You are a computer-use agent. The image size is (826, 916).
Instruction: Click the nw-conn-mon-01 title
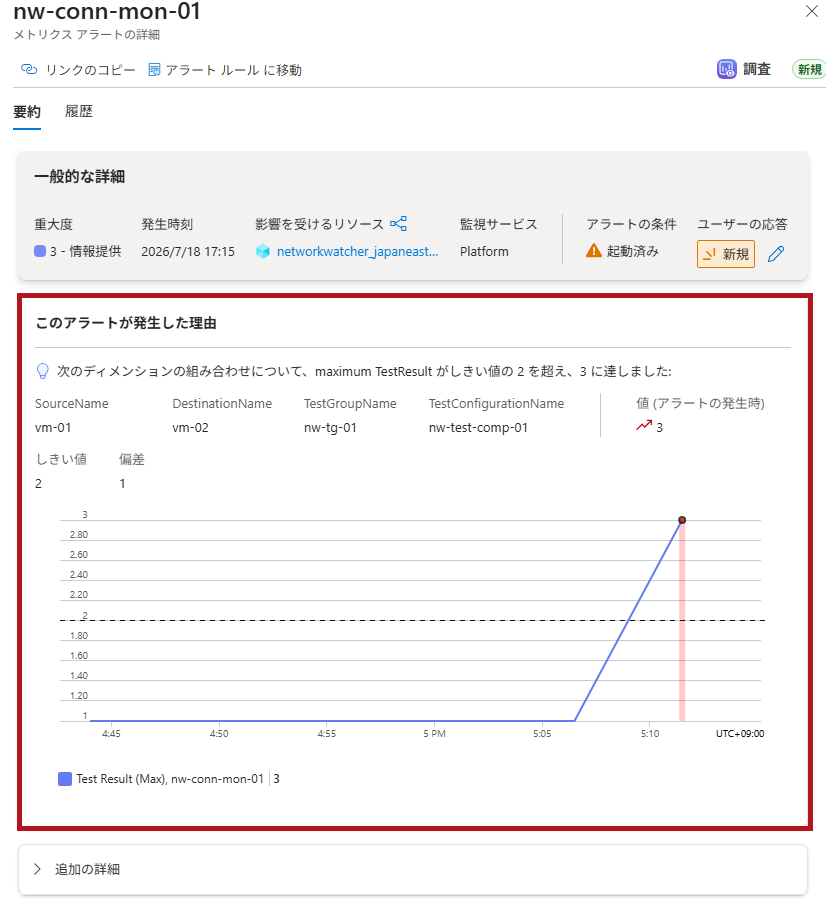pos(107,12)
